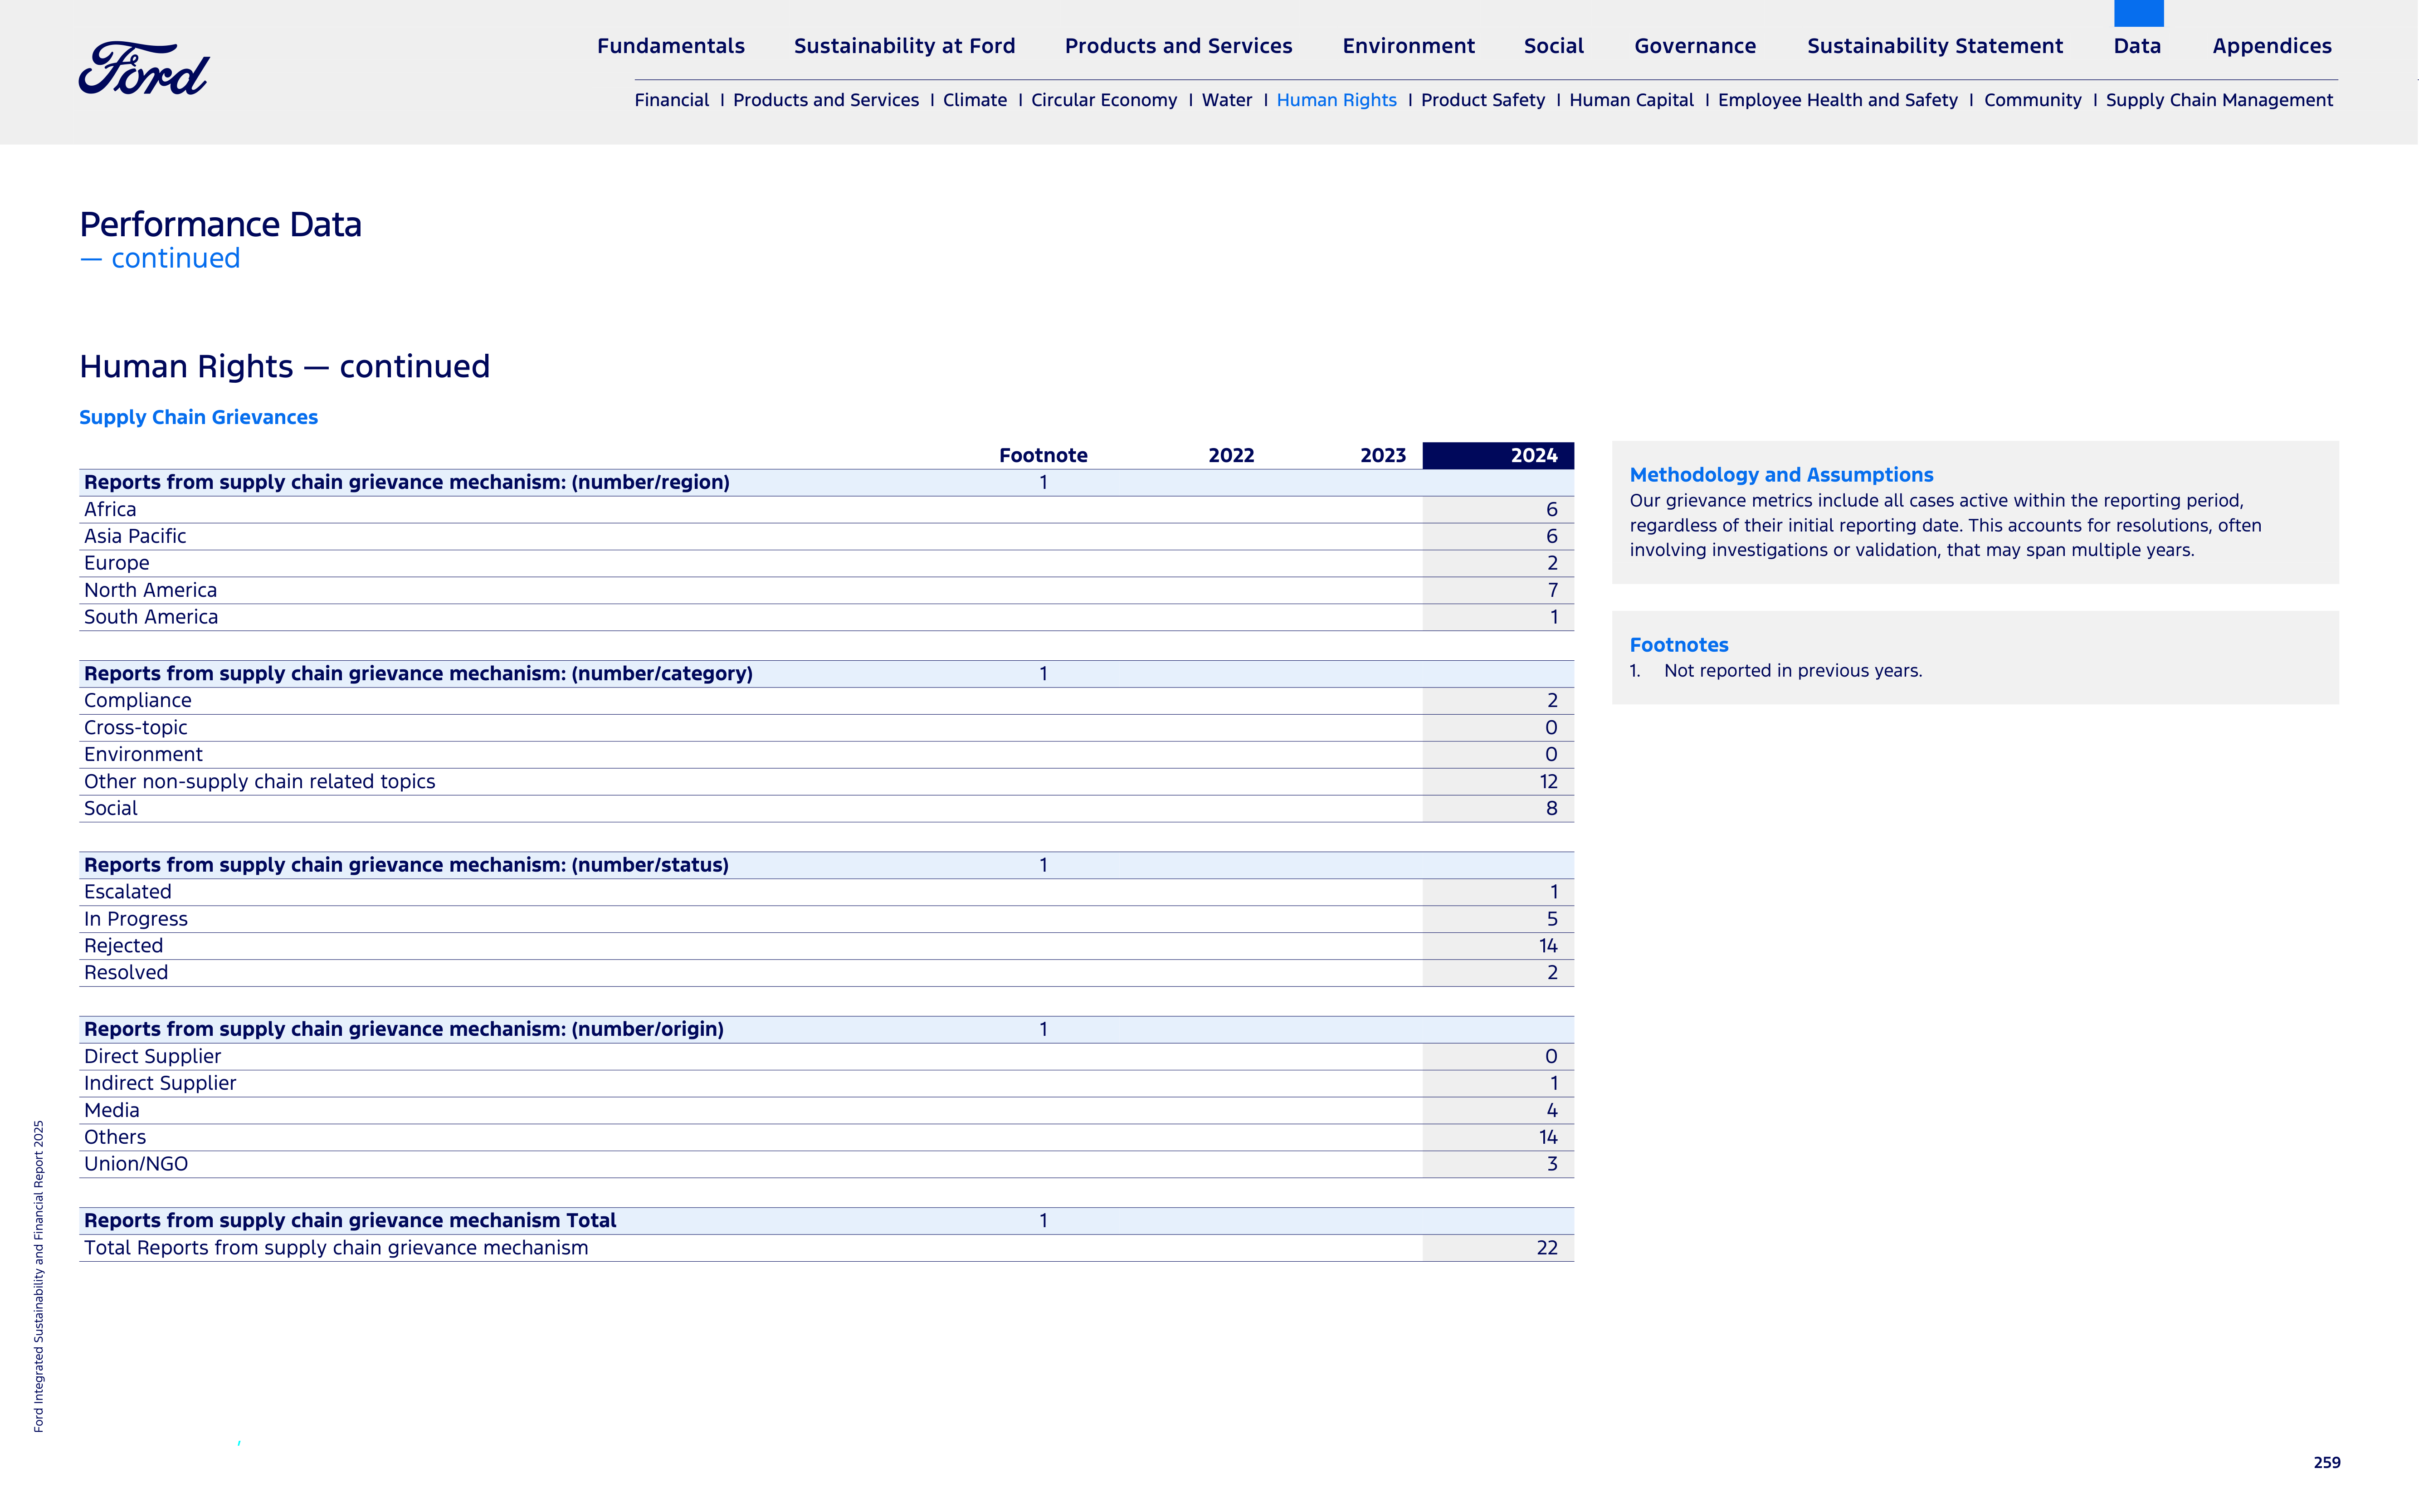
Task: Click the number/region section header
Action: [407, 482]
